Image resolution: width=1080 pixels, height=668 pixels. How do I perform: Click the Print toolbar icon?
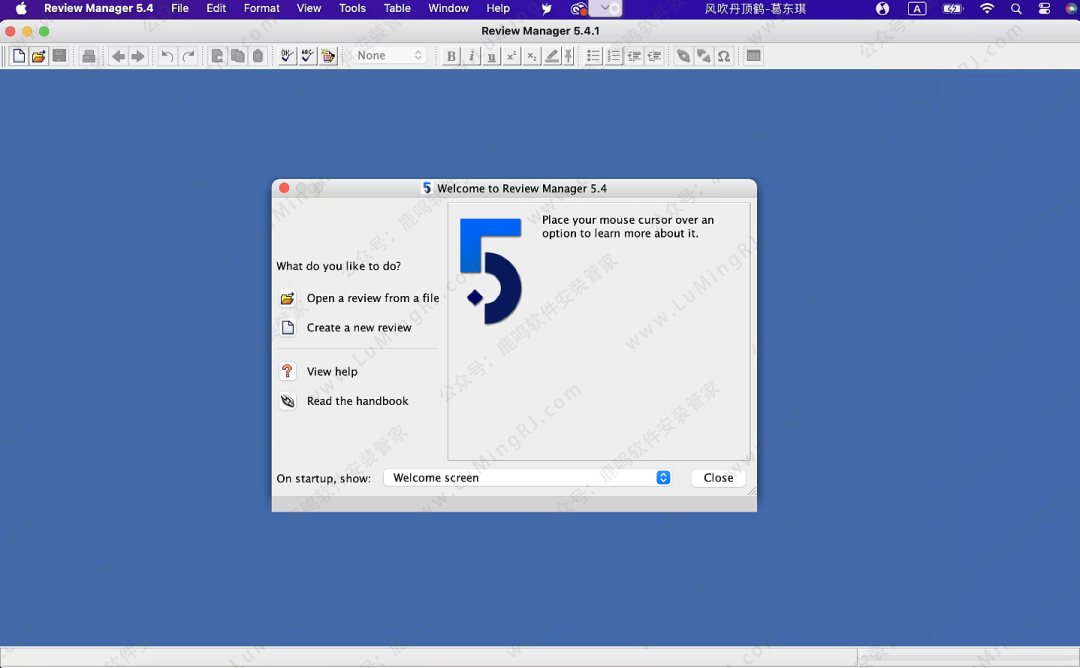pyautogui.click(x=89, y=56)
